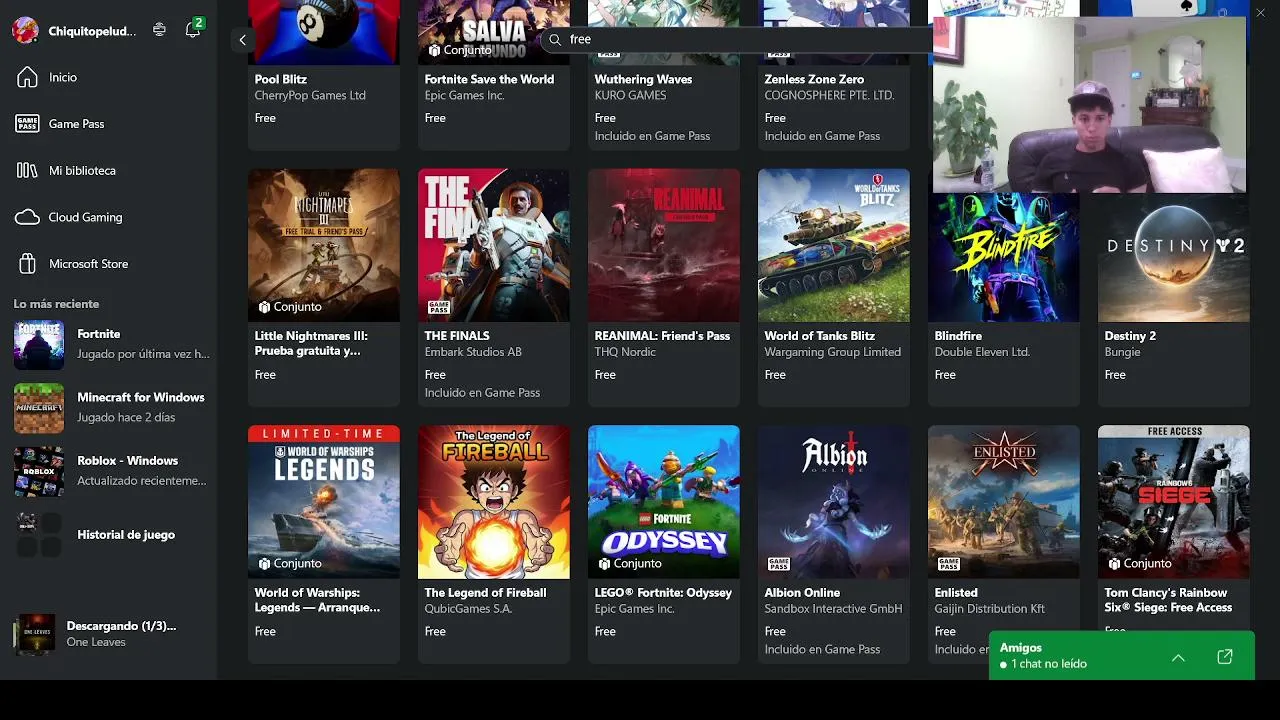Image resolution: width=1280 pixels, height=720 pixels.
Task: Expand the Amigos chat panel chevron
Action: pyautogui.click(x=1178, y=657)
